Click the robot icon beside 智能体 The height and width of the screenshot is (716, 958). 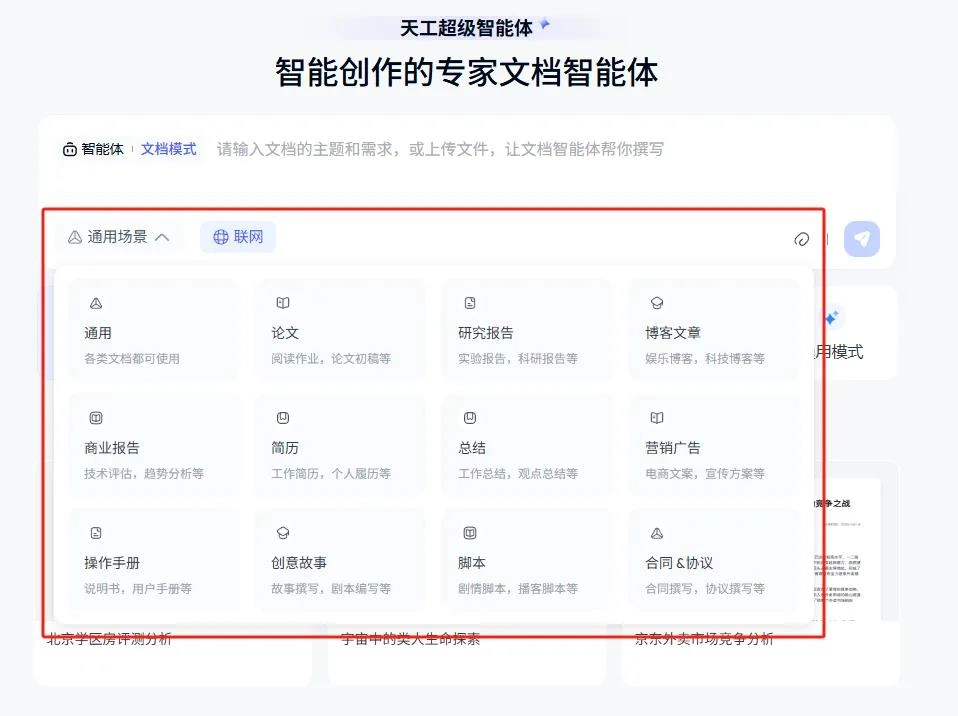[x=69, y=149]
